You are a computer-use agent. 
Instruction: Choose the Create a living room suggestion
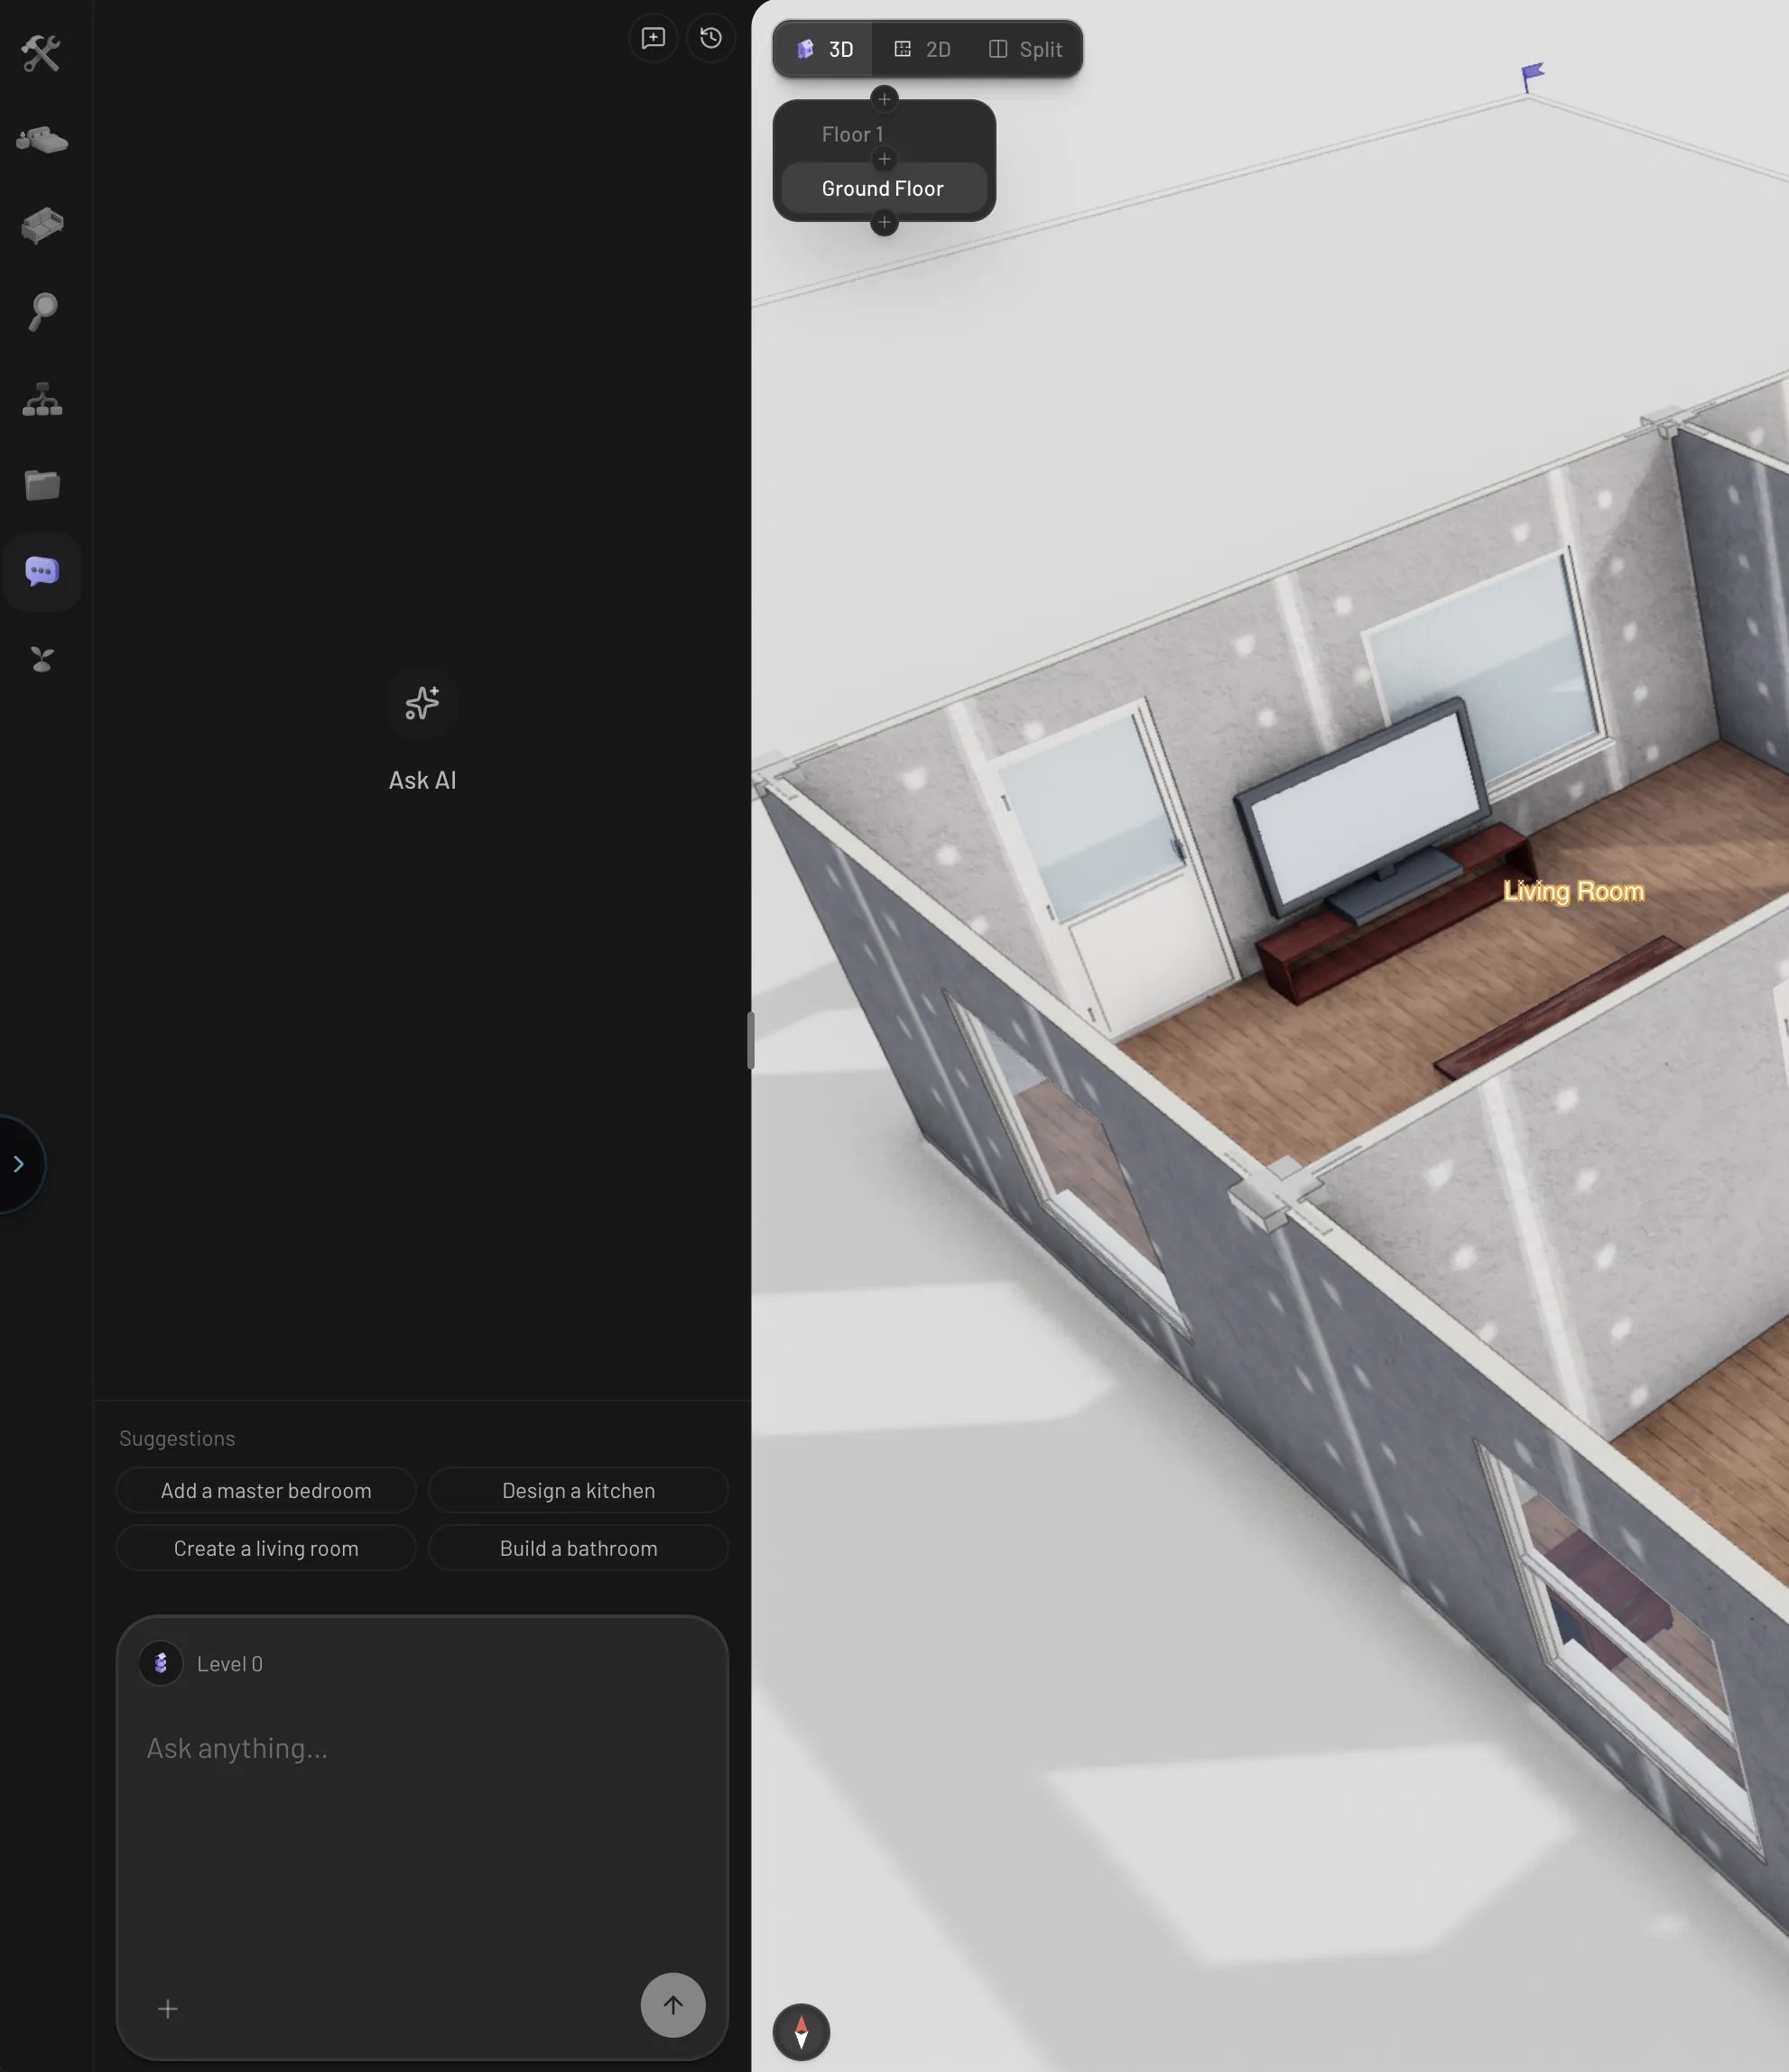(x=266, y=1549)
